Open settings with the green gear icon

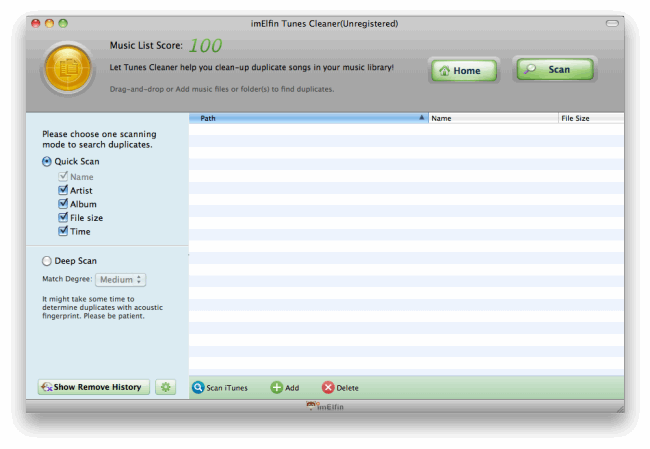165,387
